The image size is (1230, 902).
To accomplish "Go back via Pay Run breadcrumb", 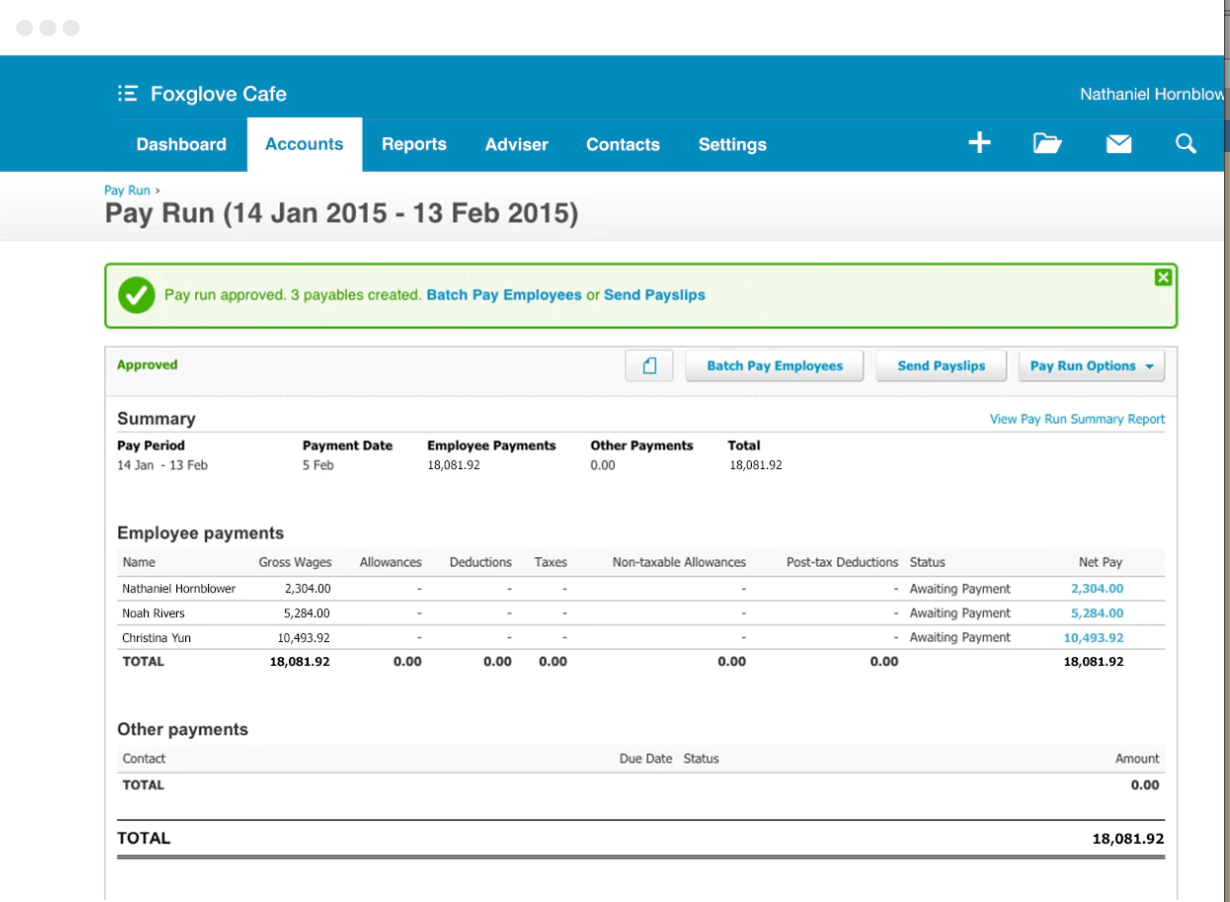I will coord(127,190).
